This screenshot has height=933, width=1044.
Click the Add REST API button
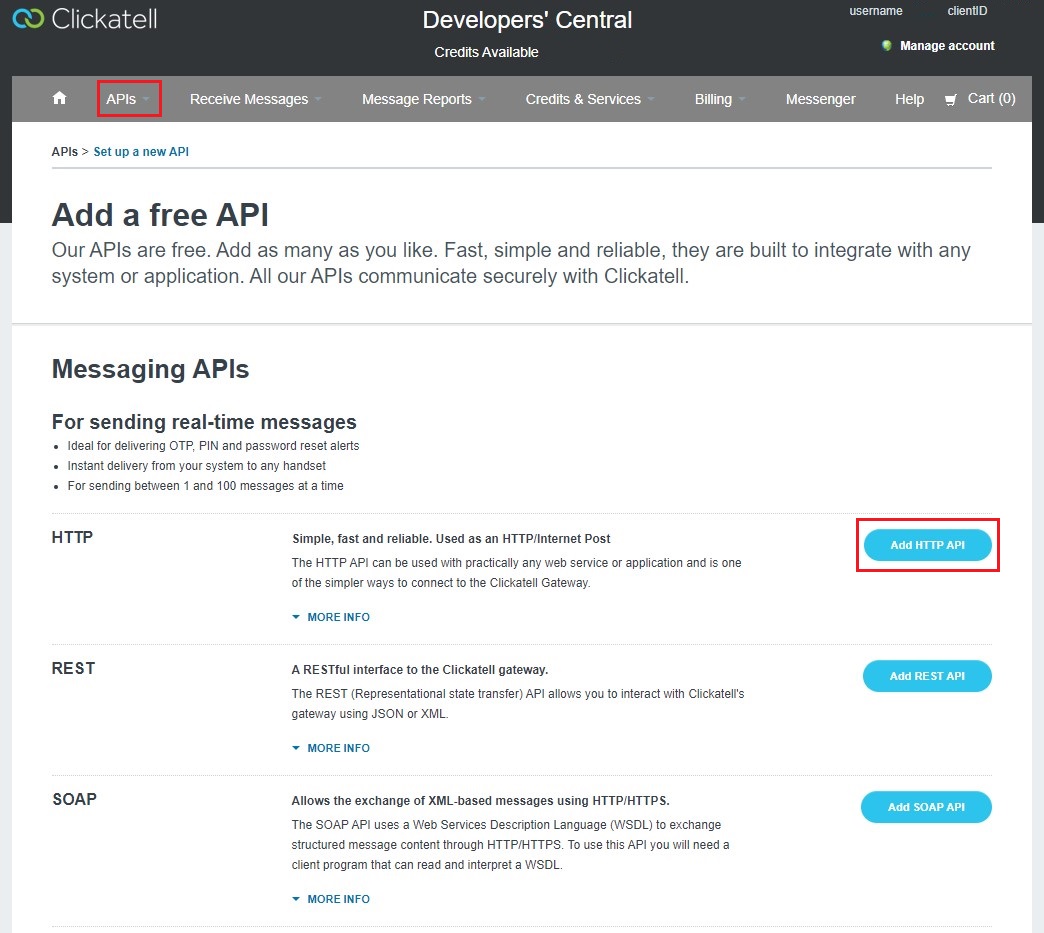pos(927,676)
